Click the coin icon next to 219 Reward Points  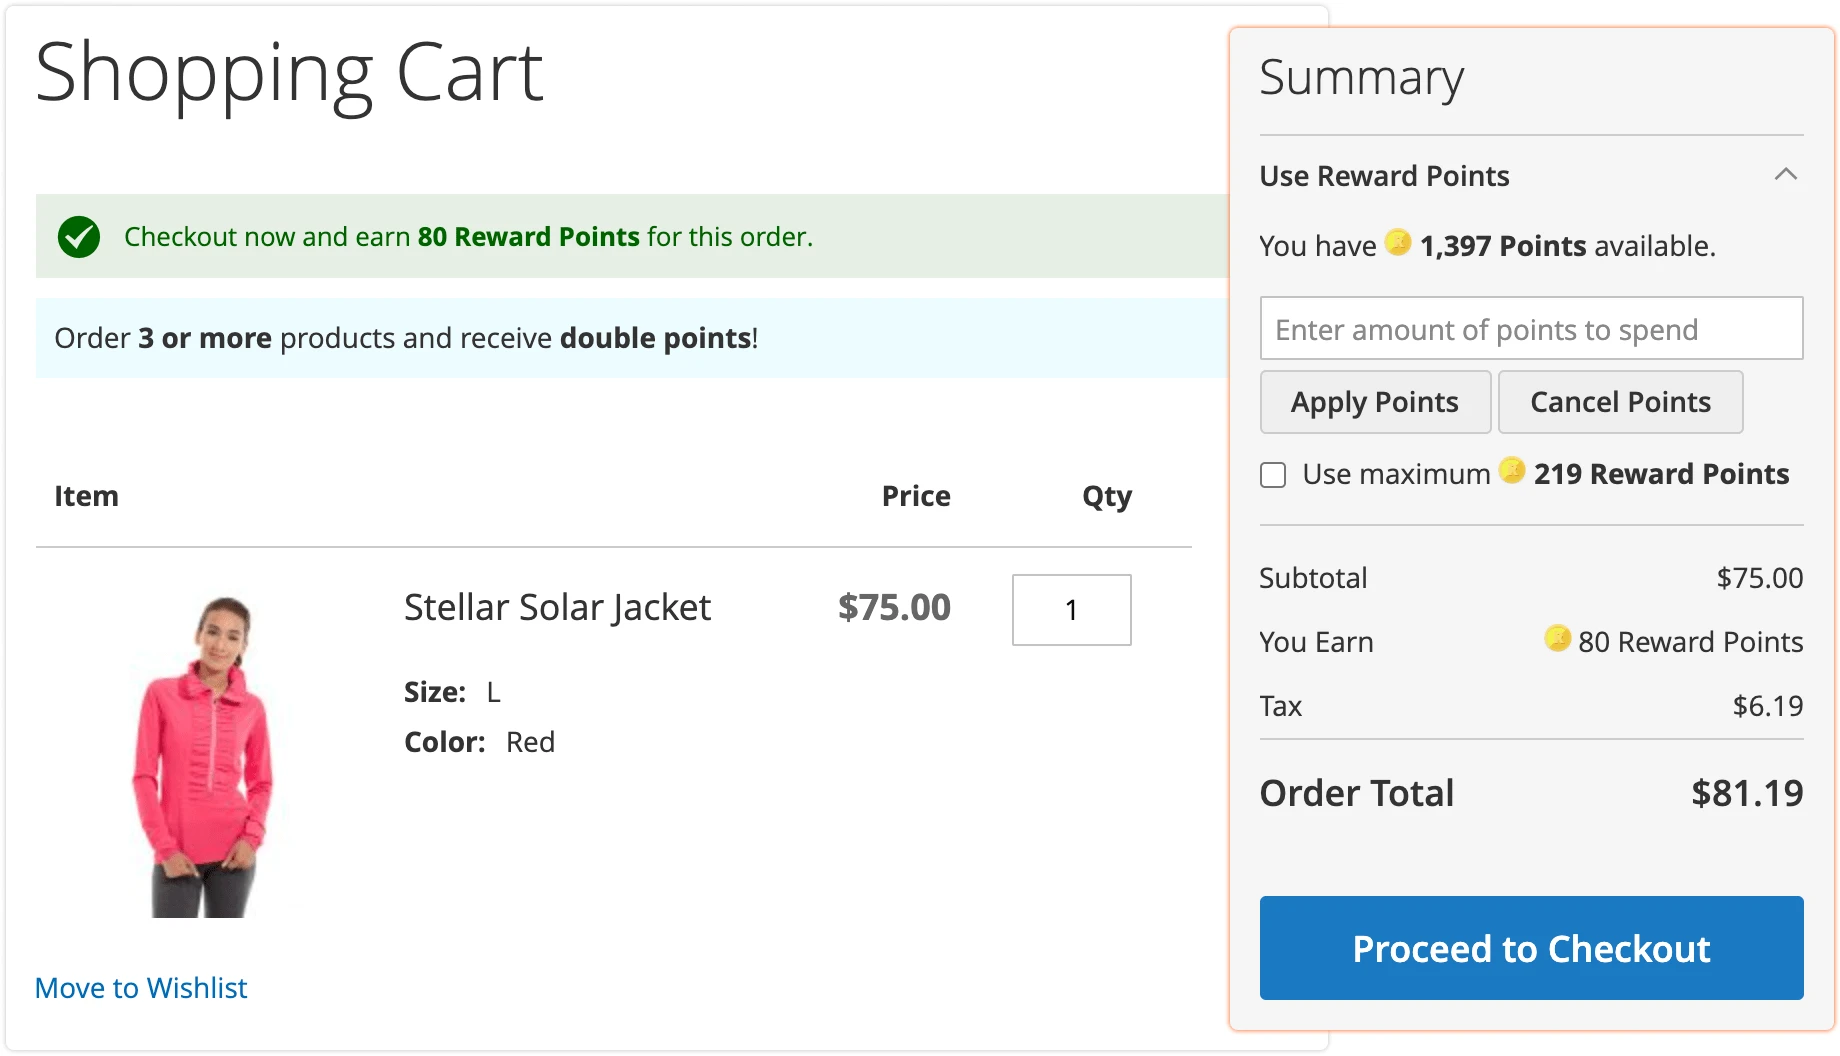(1512, 473)
